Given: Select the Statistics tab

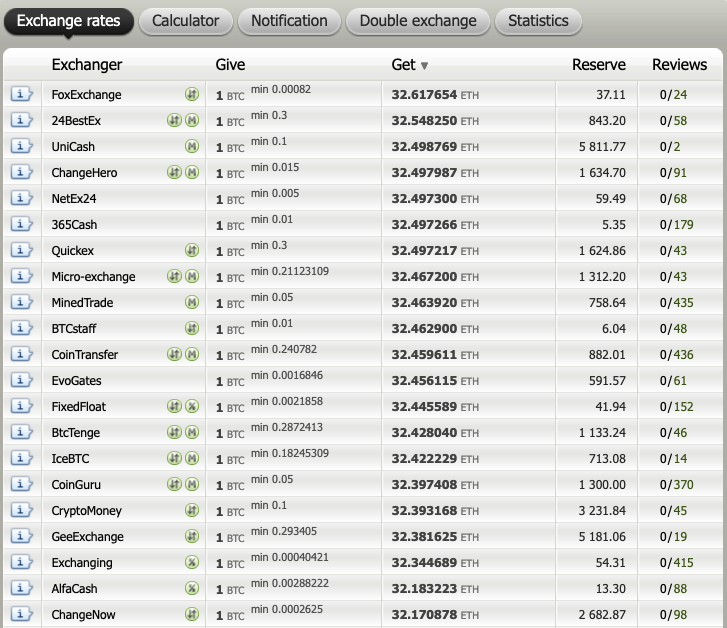Looking at the screenshot, I should coord(538,21).
